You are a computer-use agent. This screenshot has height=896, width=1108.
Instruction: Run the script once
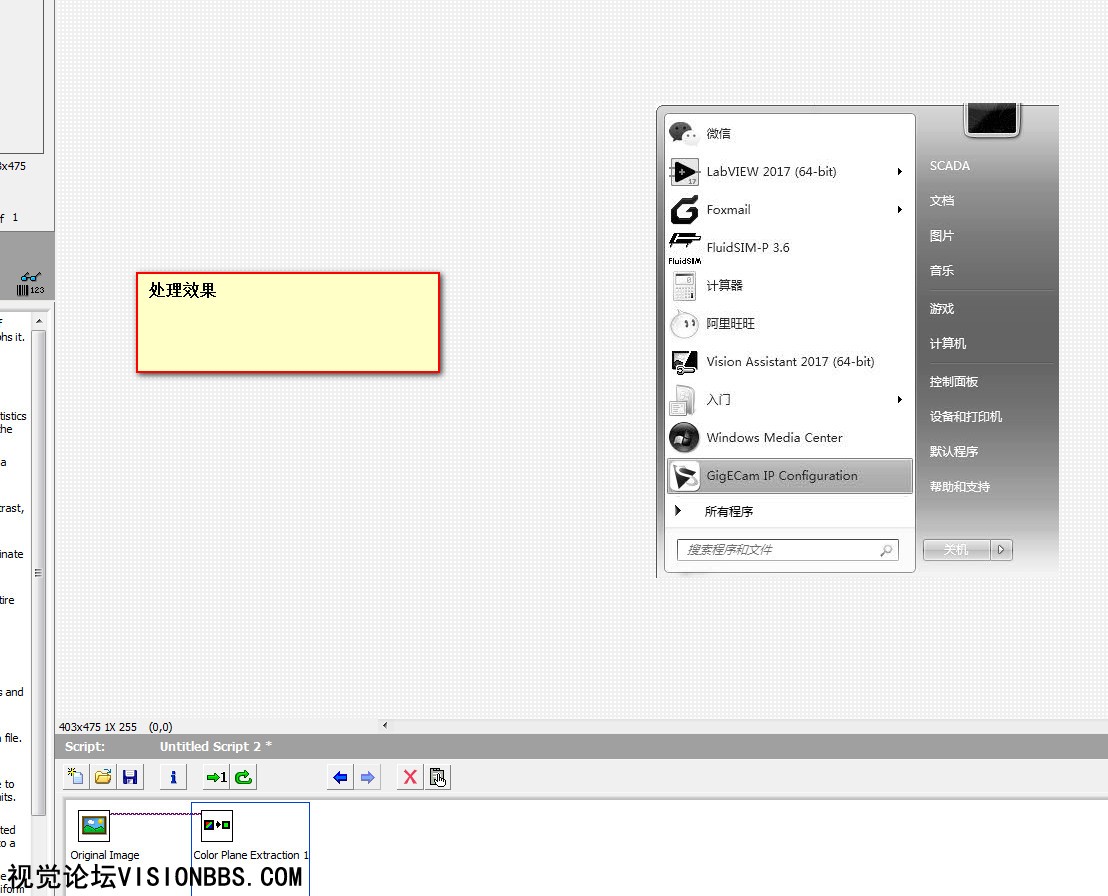216,777
